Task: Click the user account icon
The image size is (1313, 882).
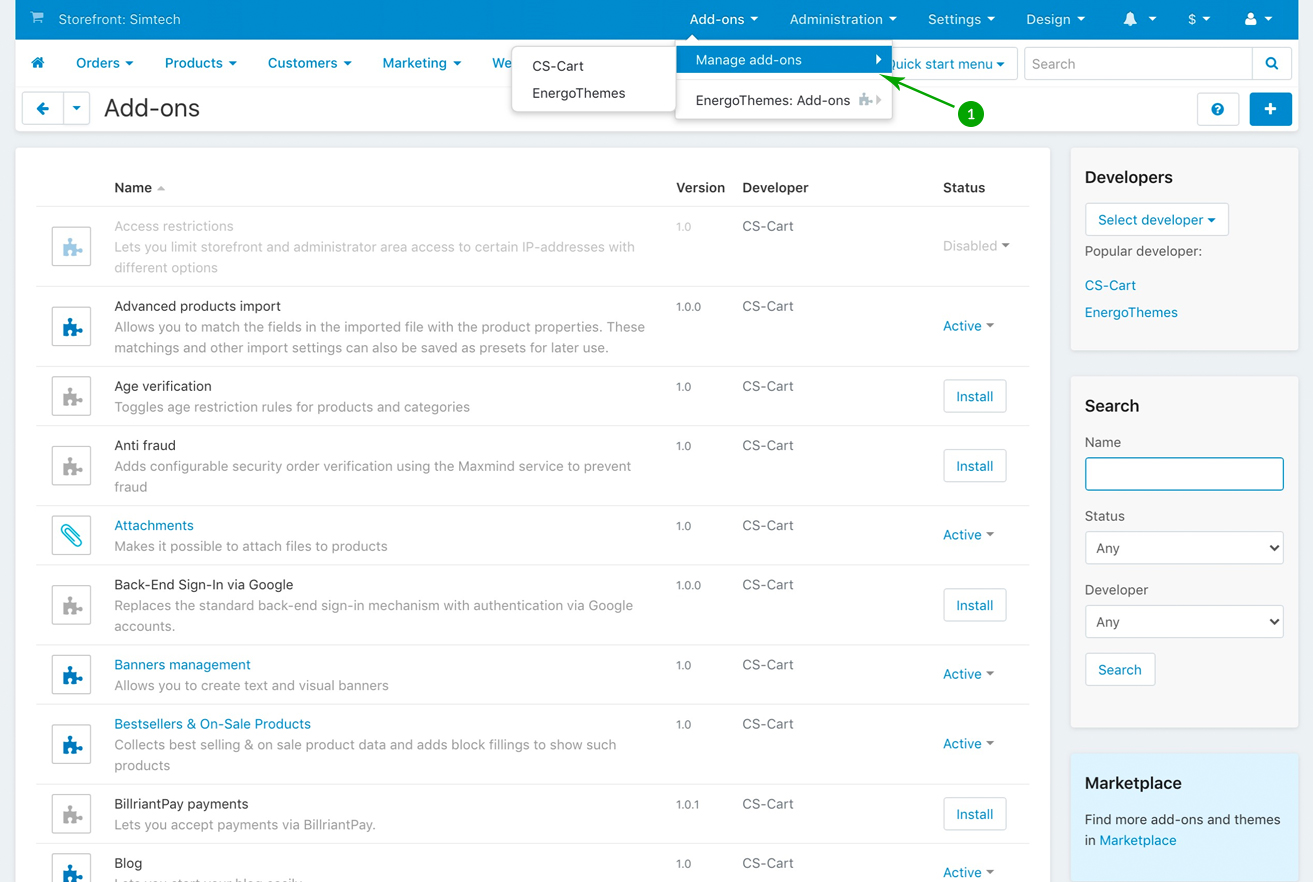Action: point(1257,19)
